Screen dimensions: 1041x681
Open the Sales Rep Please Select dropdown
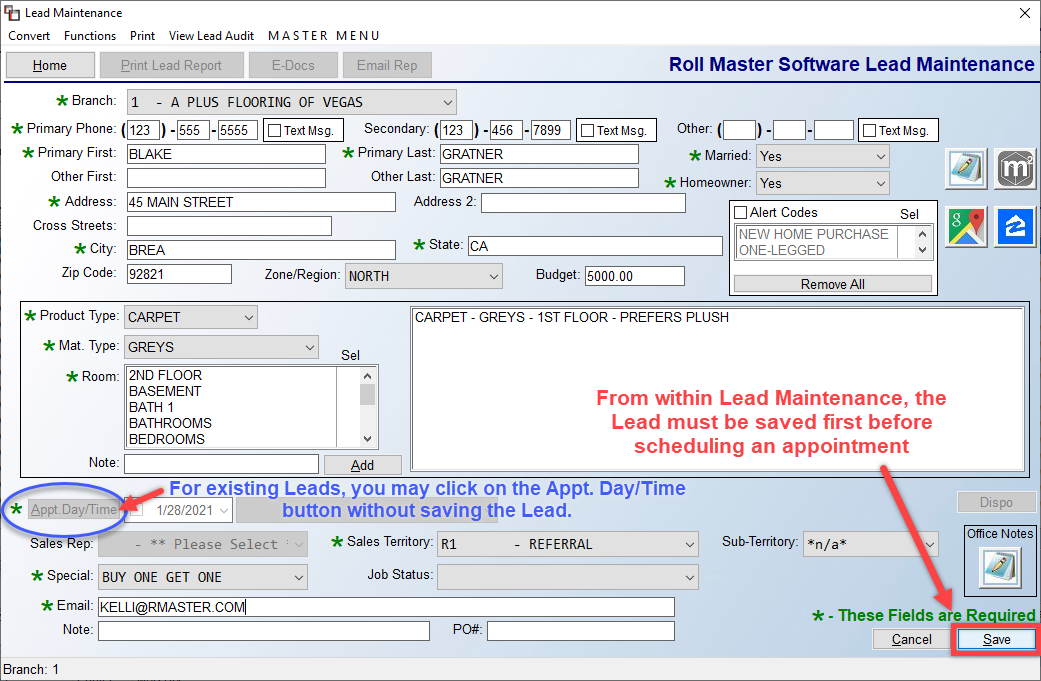[299, 544]
